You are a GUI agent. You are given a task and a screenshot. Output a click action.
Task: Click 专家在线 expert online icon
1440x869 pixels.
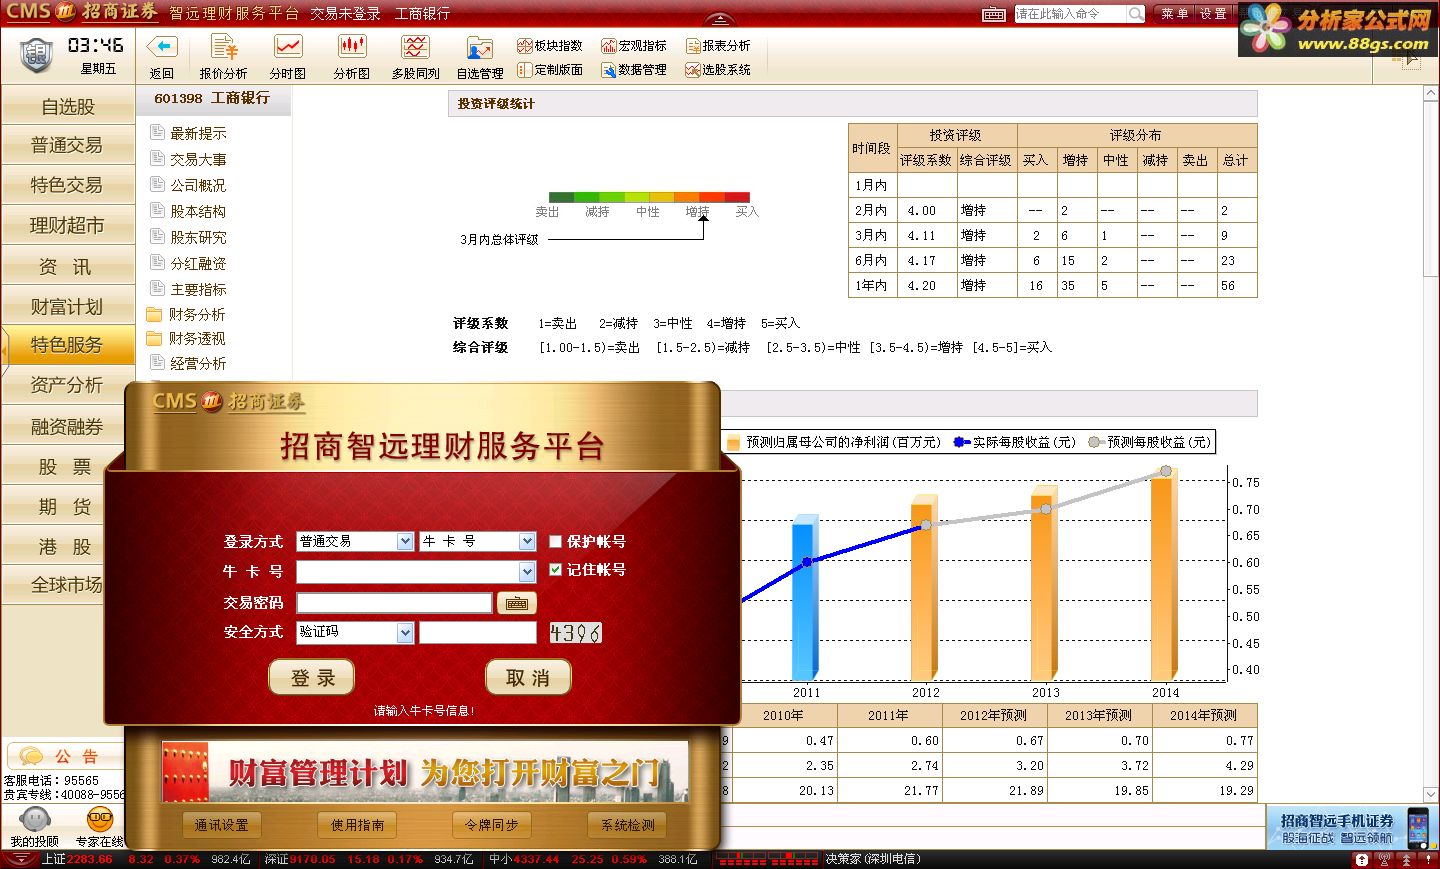point(99,820)
